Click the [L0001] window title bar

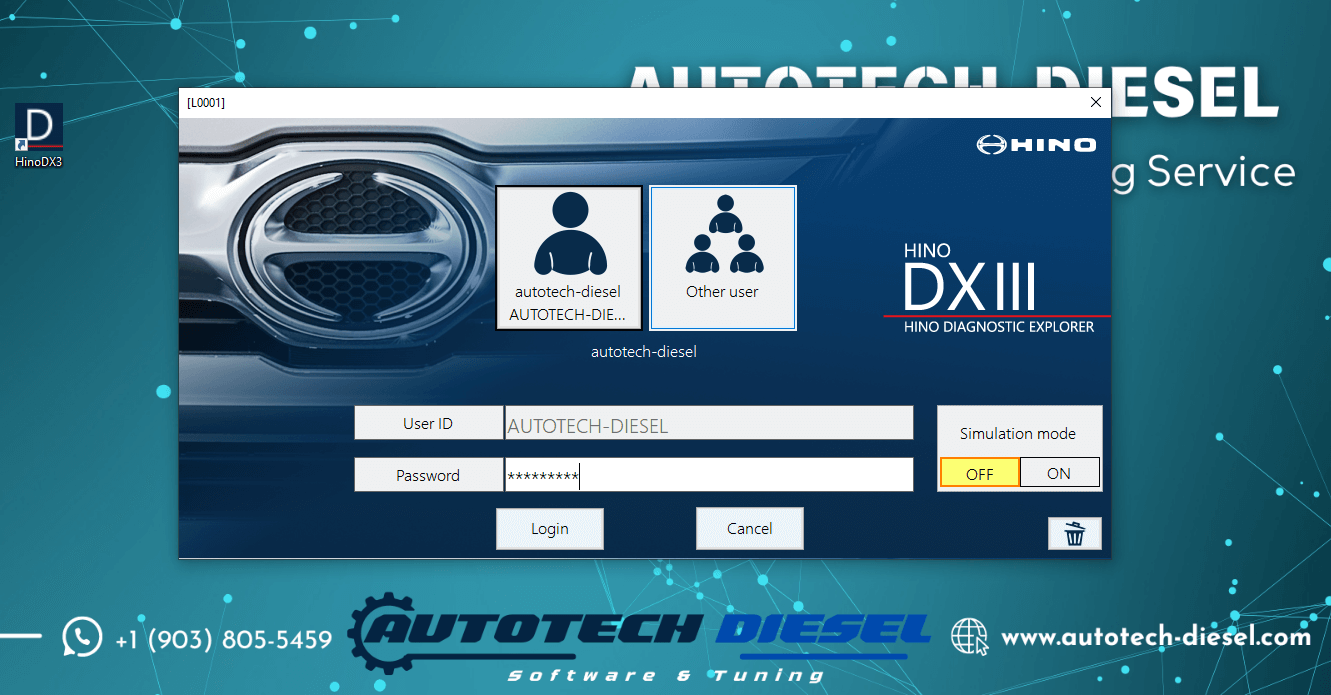tap(600, 102)
